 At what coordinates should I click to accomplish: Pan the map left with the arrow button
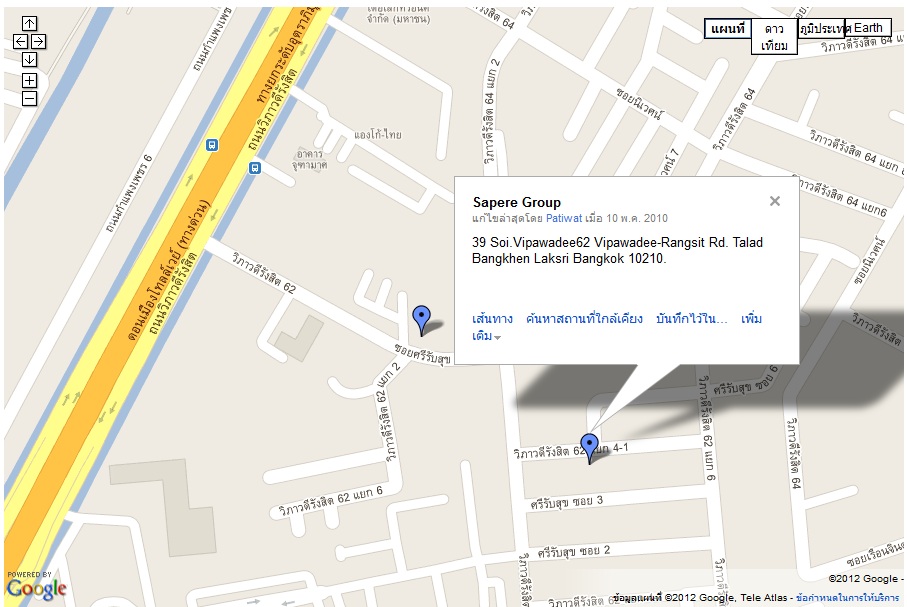tap(20, 41)
